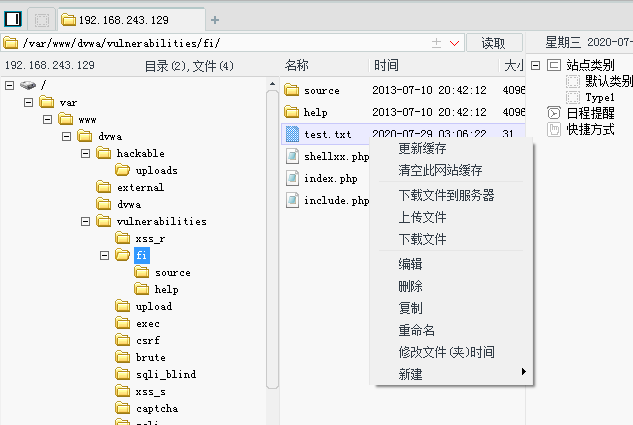Collapse the root / node in the tree
Image resolution: width=633 pixels, height=425 pixels.
pyautogui.click(x=10, y=85)
